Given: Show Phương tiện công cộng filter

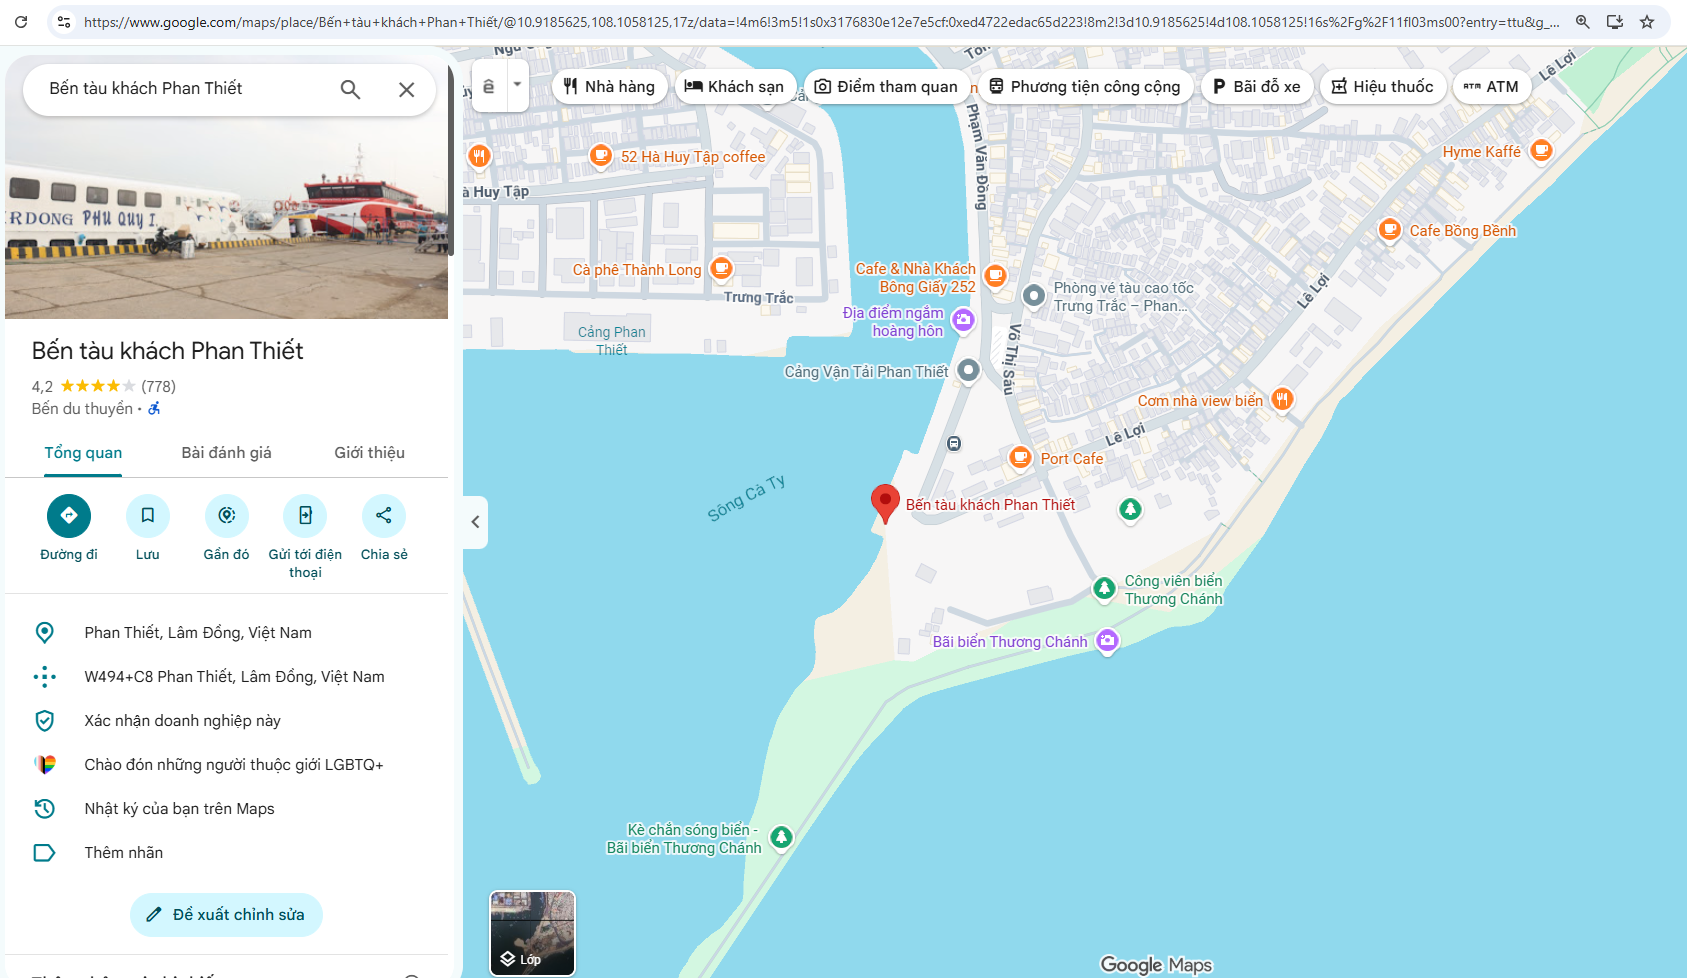Looking at the screenshot, I should pos(1085,87).
